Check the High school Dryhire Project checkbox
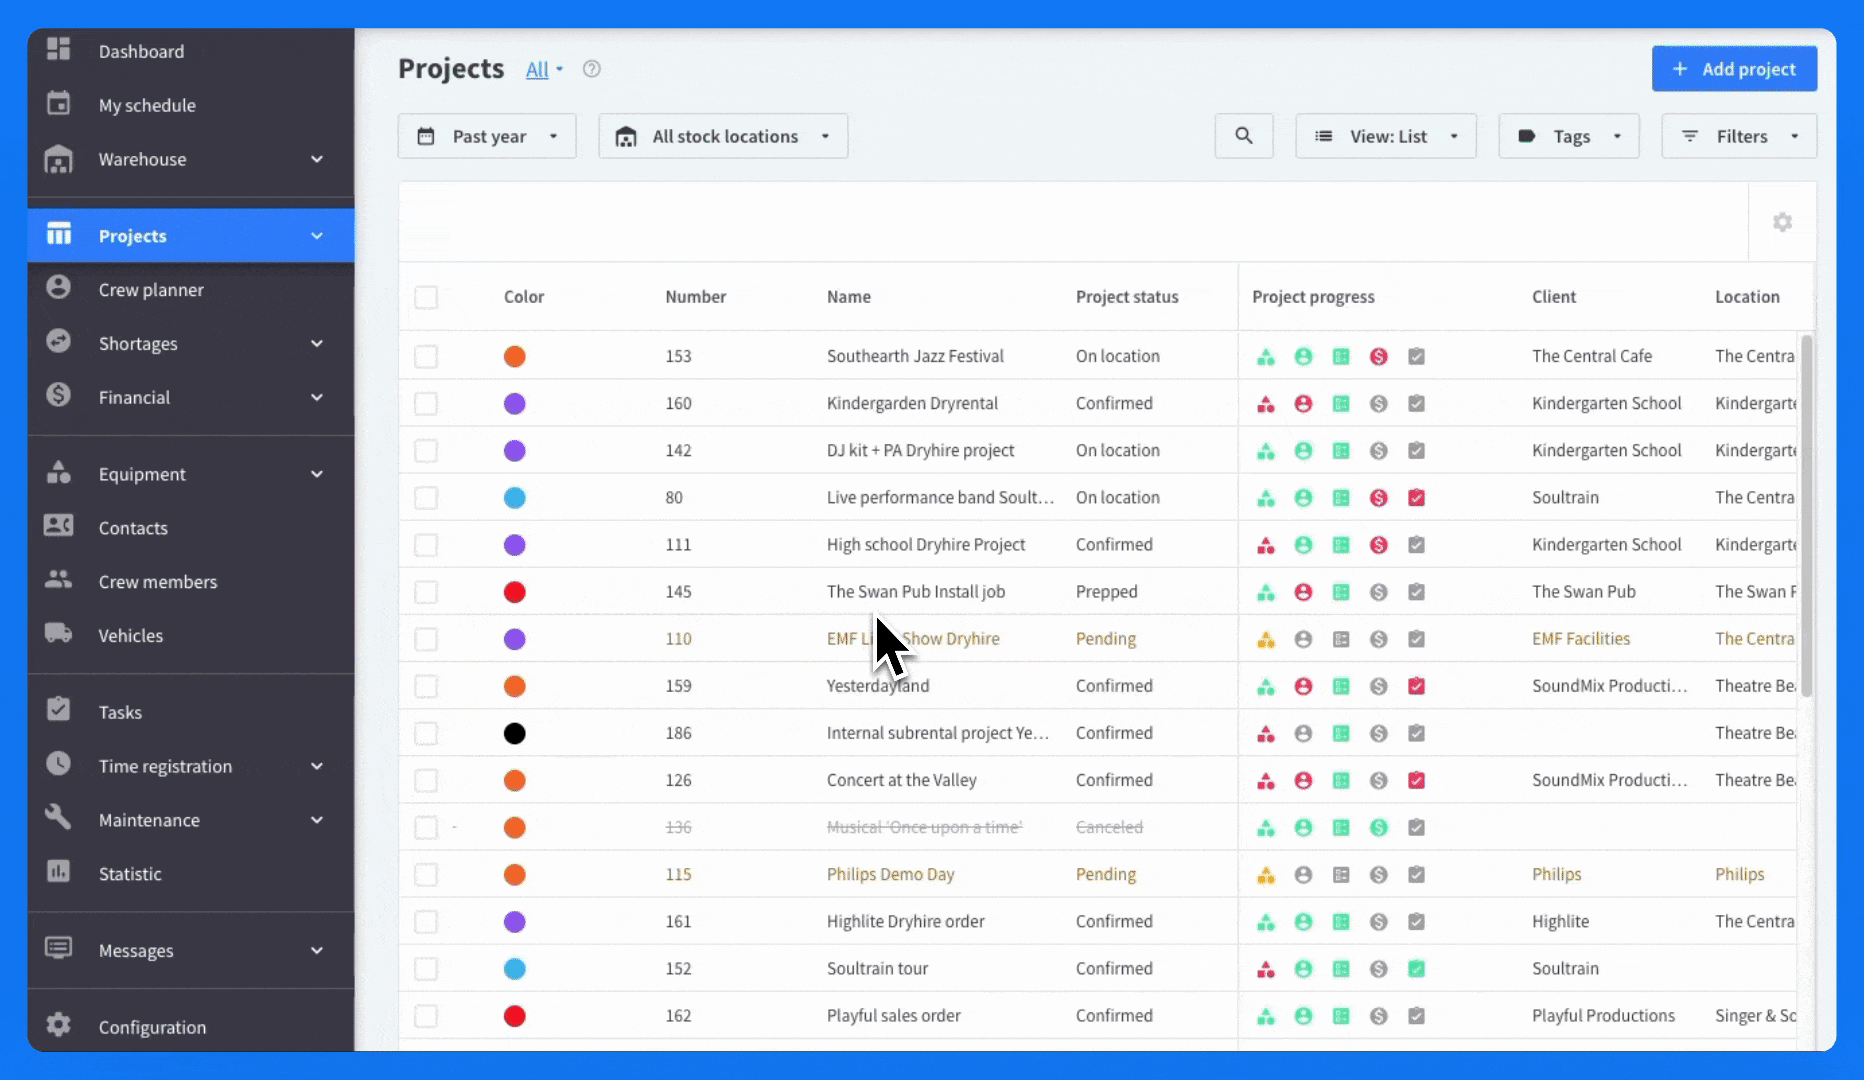The image size is (1864, 1080). (426, 545)
